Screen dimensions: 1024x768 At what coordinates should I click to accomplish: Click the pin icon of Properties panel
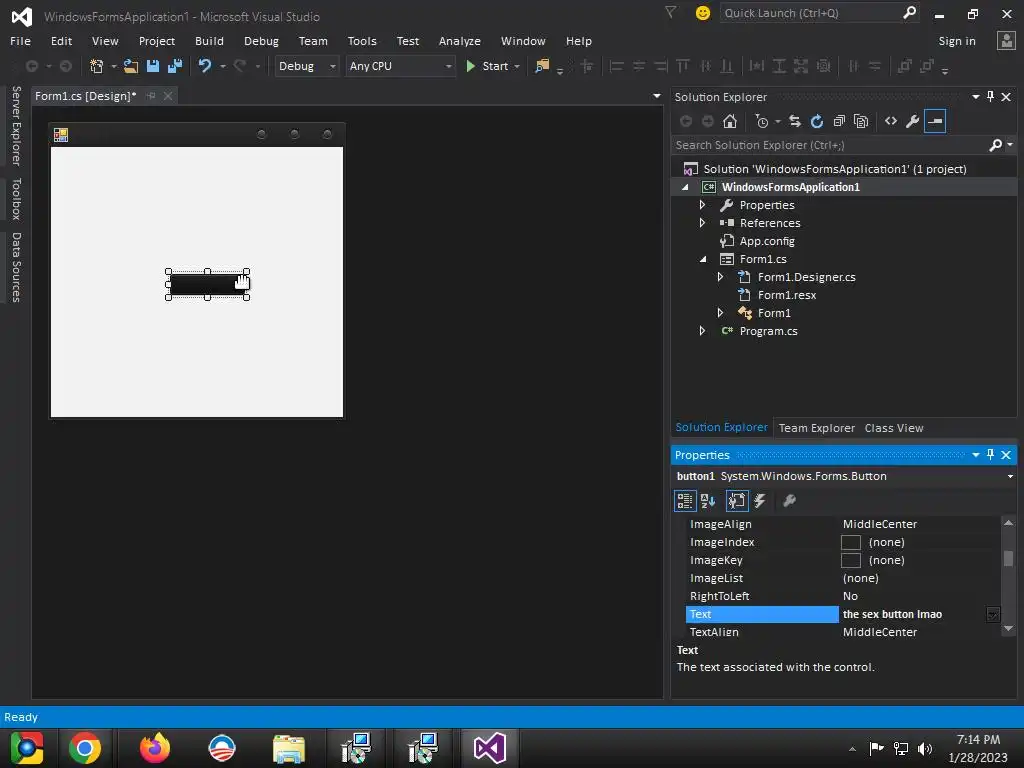click(991, 455)
